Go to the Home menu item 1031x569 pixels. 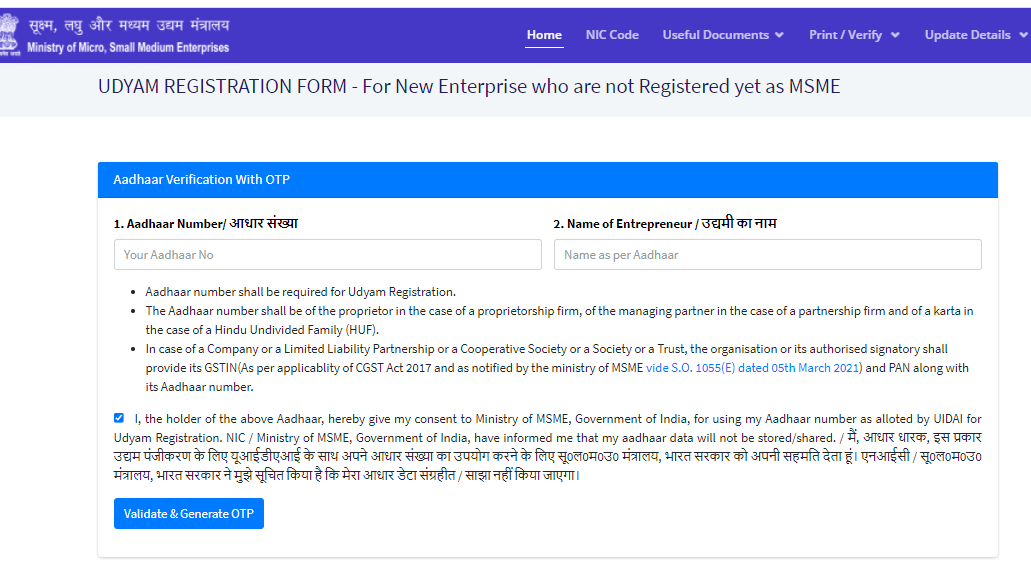[x=544, y=35]
